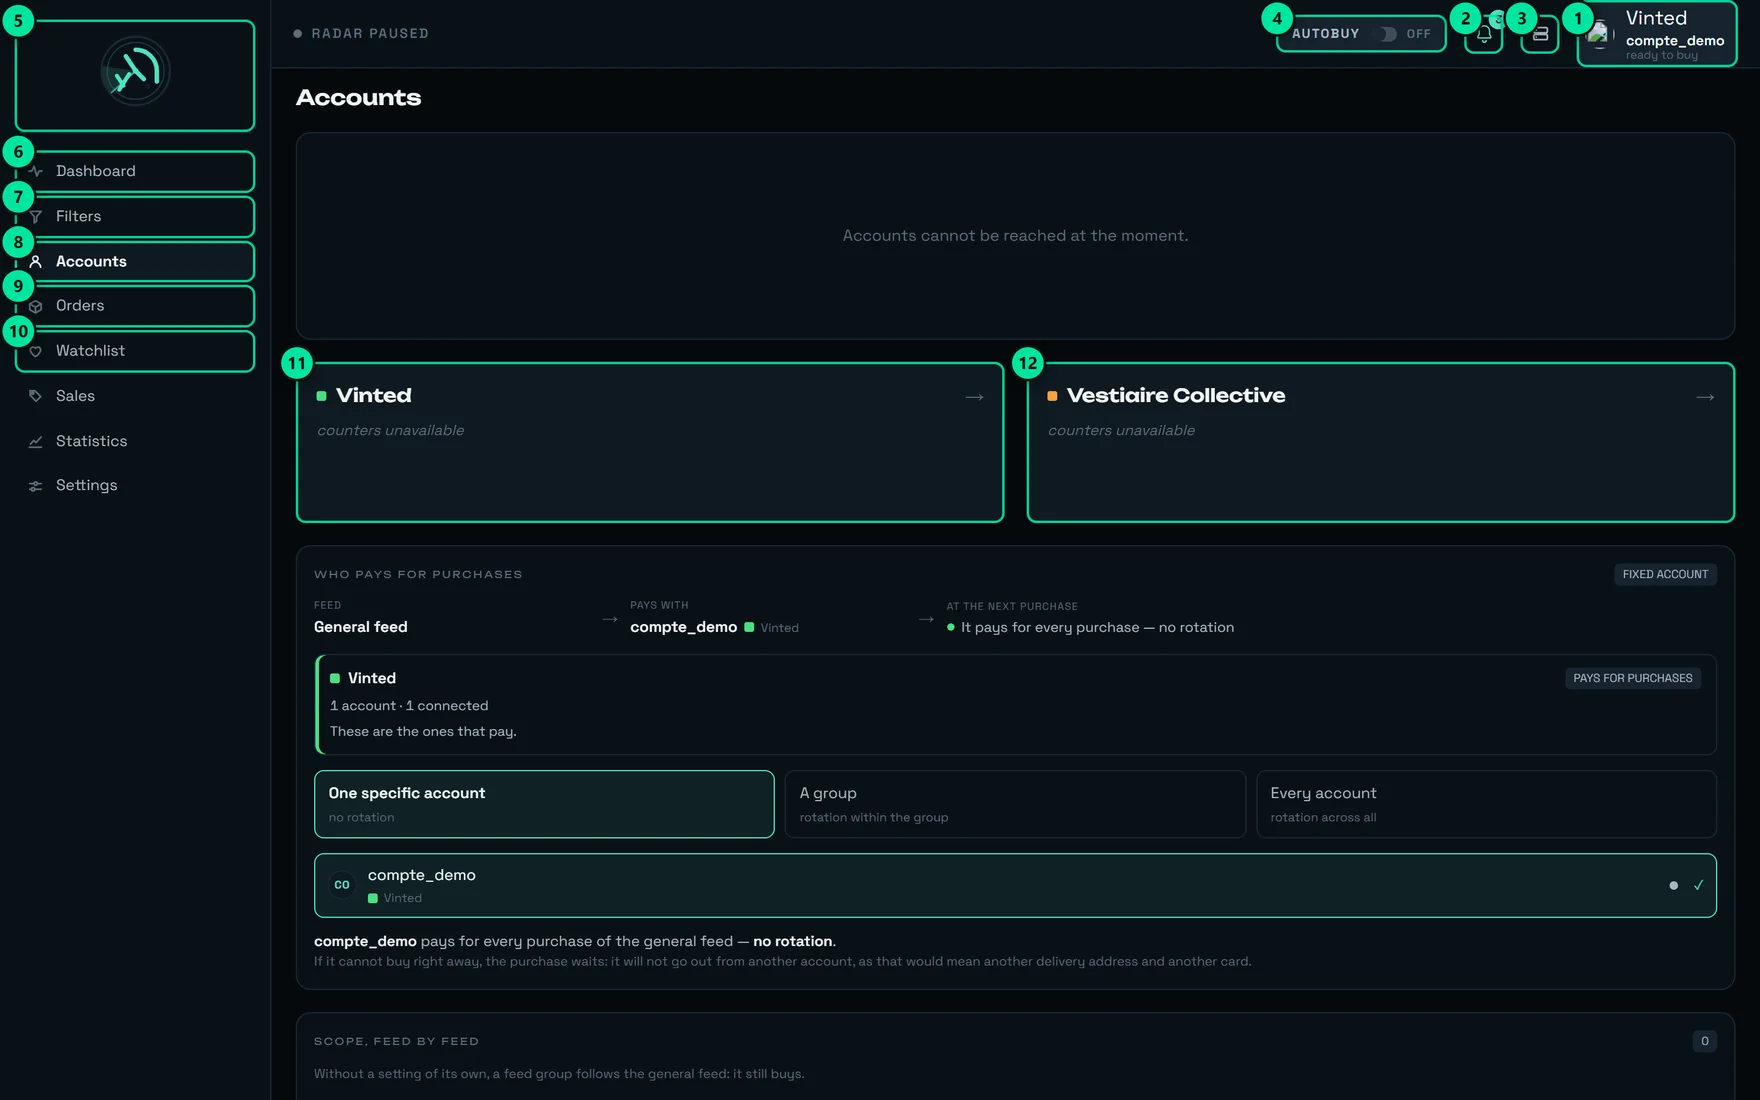Click the RADAR PAUSED status
Viewport: 1760px width, 1100px height.
361,34
